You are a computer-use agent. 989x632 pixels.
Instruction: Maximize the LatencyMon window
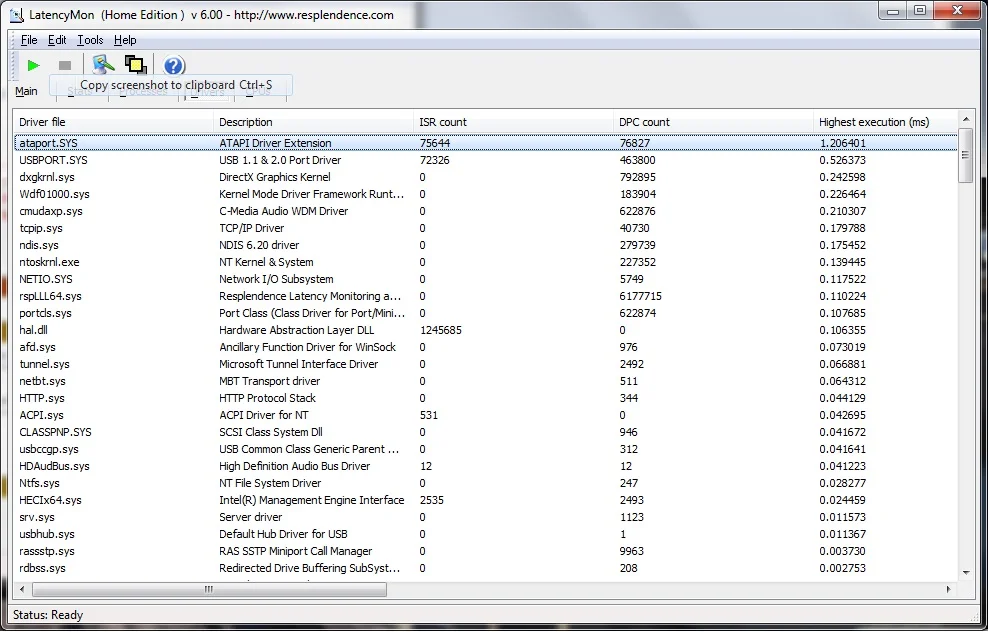[920, 11]
